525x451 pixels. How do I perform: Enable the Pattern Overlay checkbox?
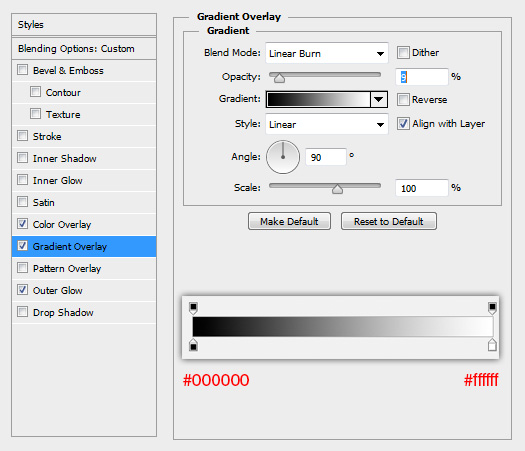tap(22, 268)
